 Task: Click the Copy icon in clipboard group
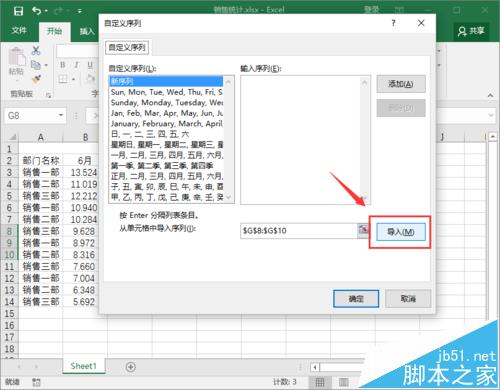36,65
